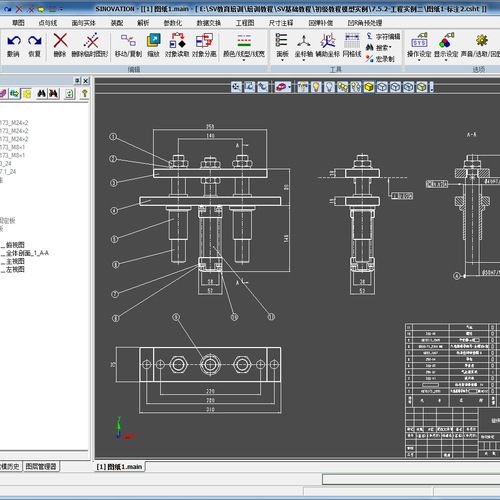Select the zoom (缩放) tool in the ribbon
This screenshot has width=500, height=500.
click(x=154, y=41)
